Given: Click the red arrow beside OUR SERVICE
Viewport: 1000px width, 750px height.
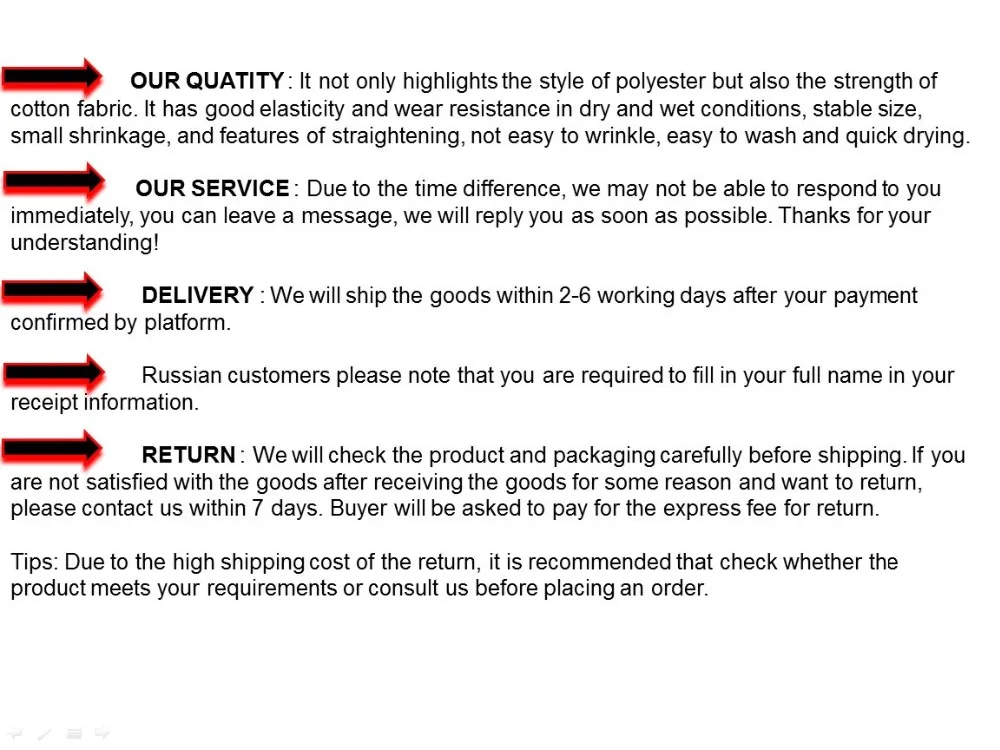Looking at the screenshot, I should pyautogui.click(x=54, y=182).
